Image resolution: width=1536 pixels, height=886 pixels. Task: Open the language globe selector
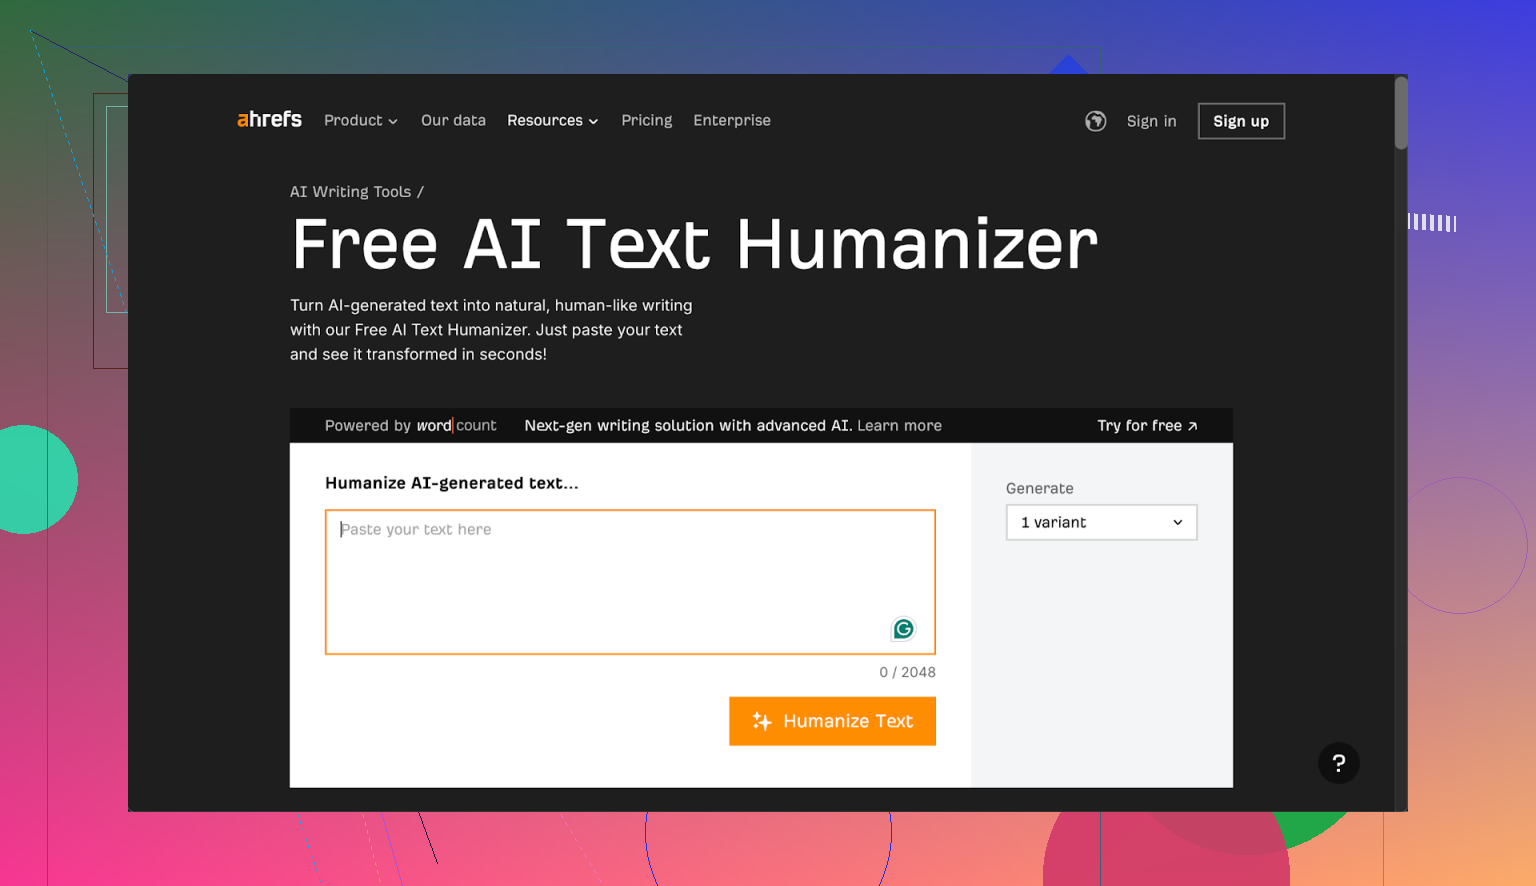(x=1096, y=121)
